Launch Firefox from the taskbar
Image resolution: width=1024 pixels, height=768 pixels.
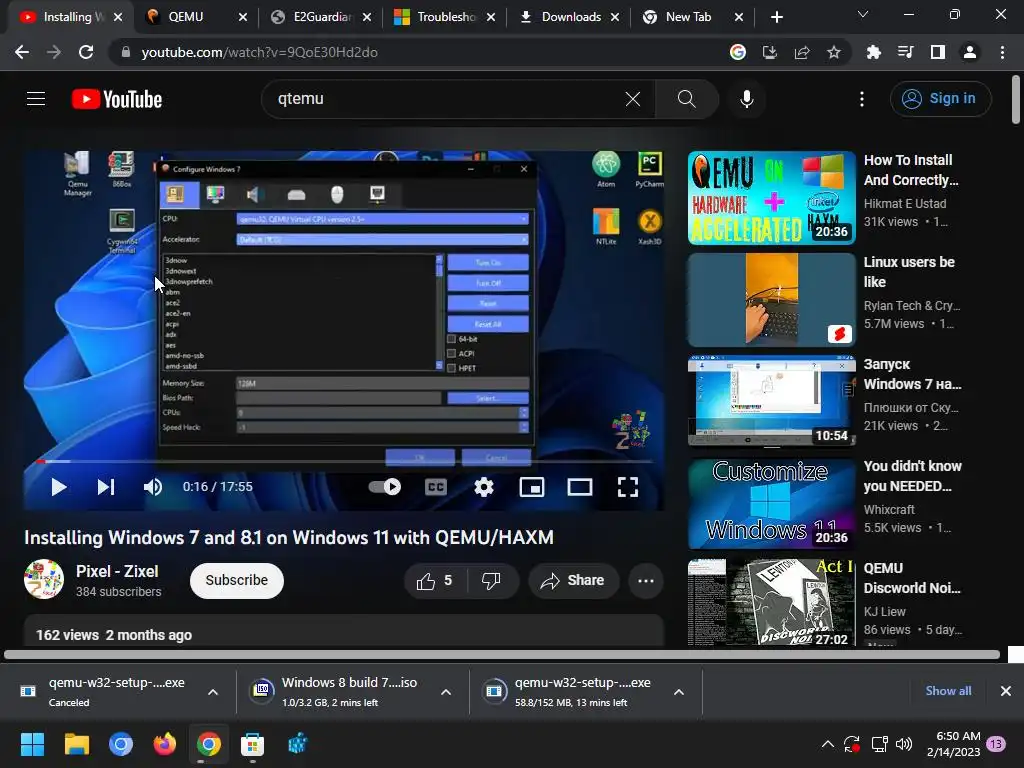165,744
